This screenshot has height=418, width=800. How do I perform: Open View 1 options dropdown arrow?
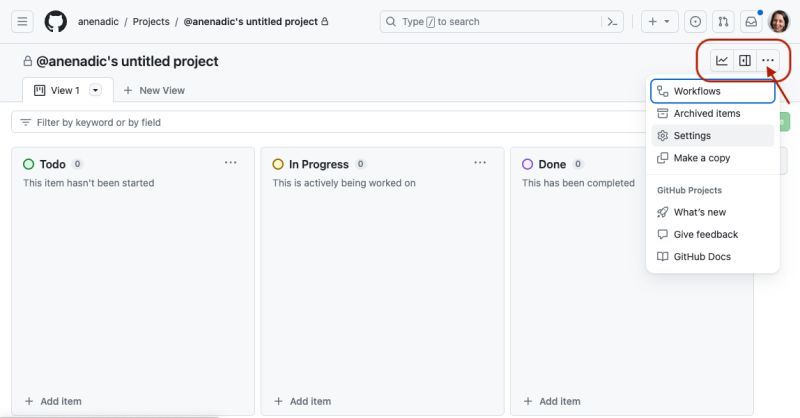95,90
